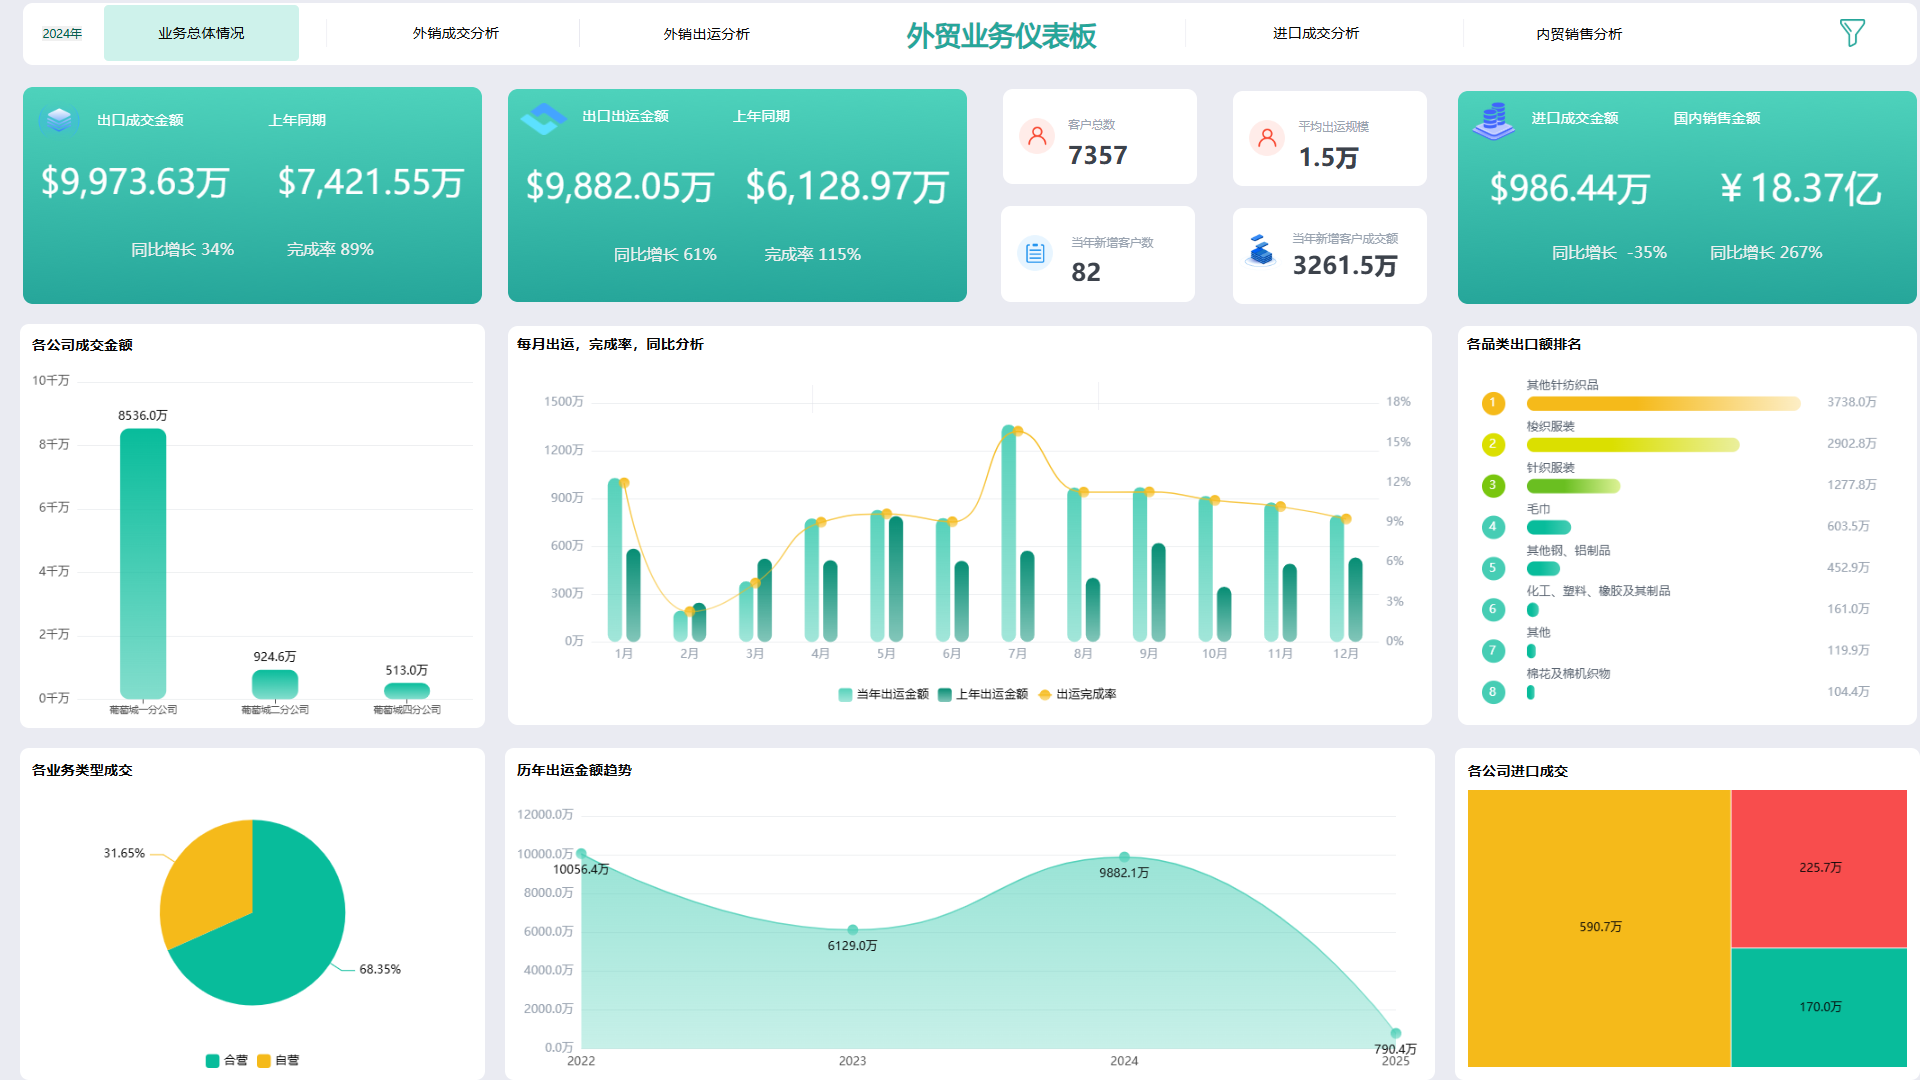The width and height of the screenshot is (1920, 1080).
Task: Go to 内贸销售分析 page
Action: click(1578, 34)
